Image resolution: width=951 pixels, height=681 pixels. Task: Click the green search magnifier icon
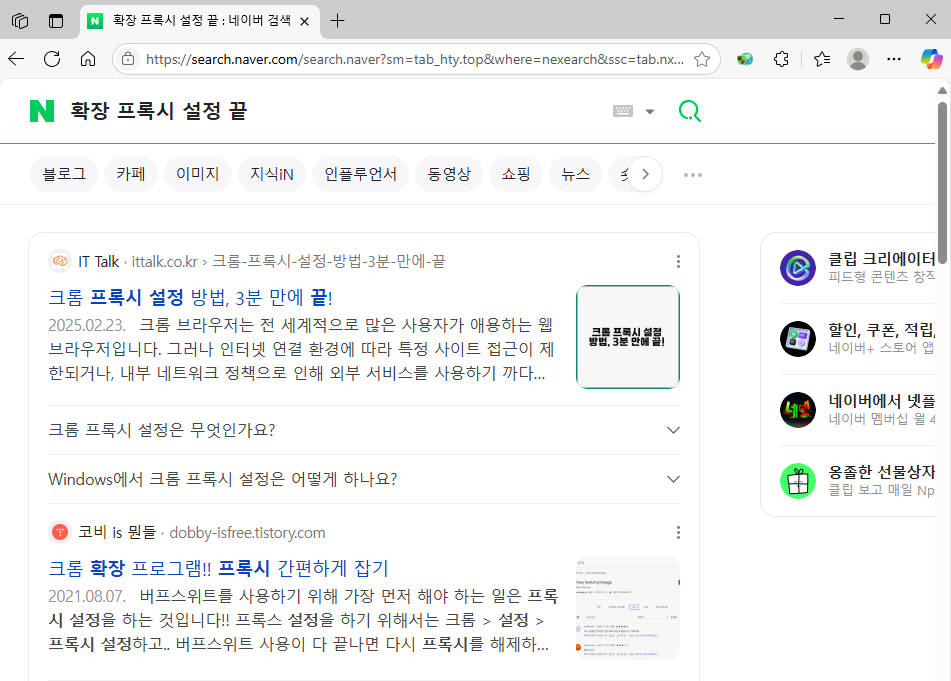[690, 111]
